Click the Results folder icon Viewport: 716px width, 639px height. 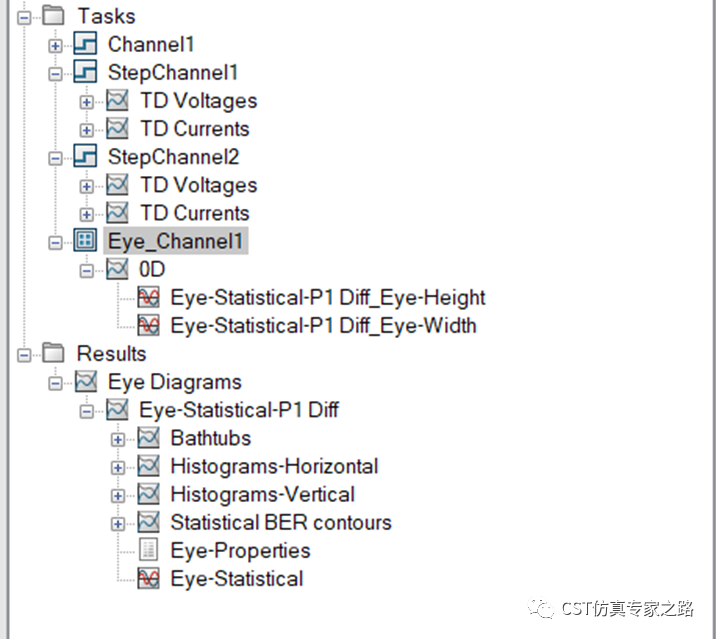(x=54, y=354)
